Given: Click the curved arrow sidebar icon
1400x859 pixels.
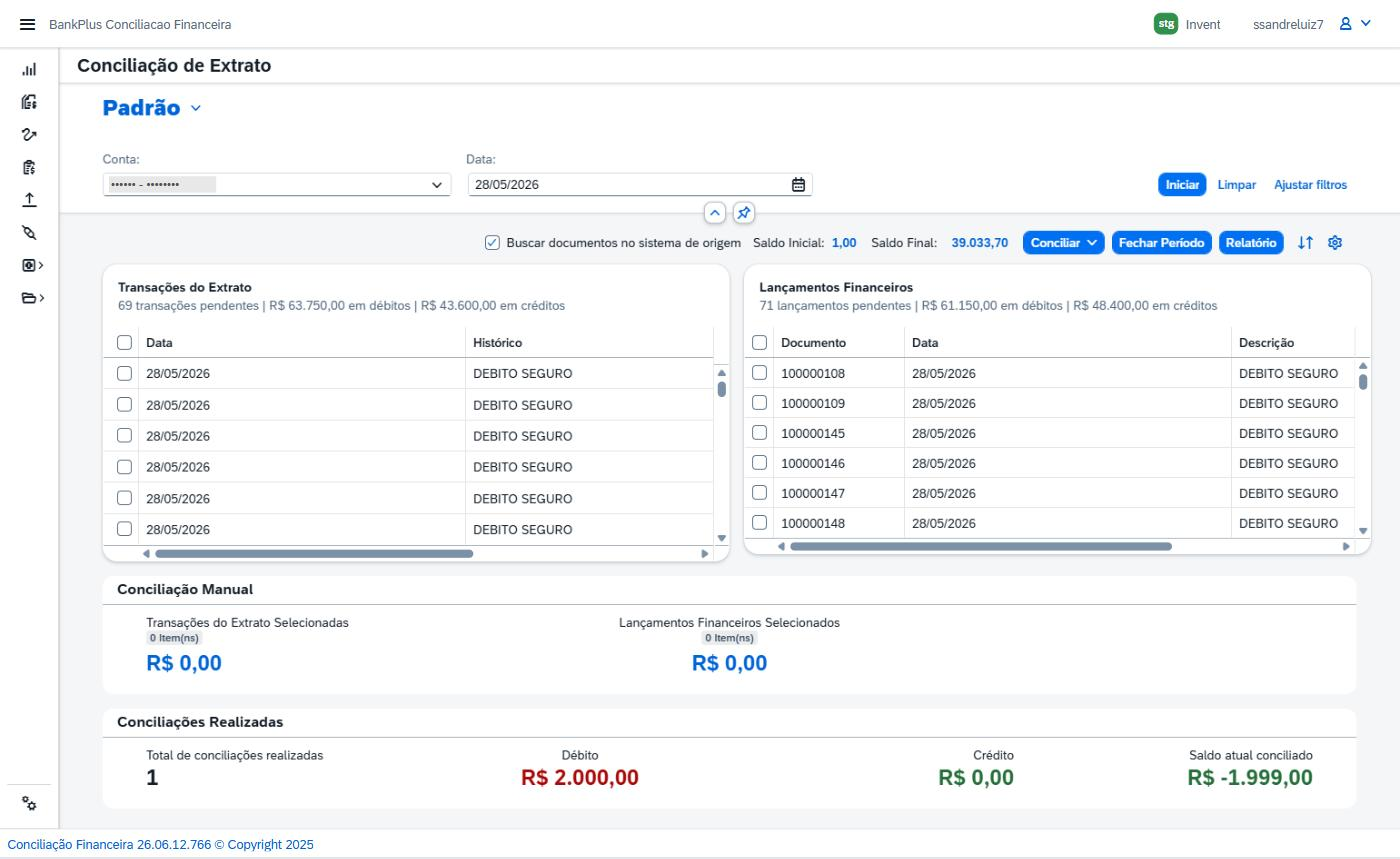Looking at the screenshot, I should click(29, 134).
